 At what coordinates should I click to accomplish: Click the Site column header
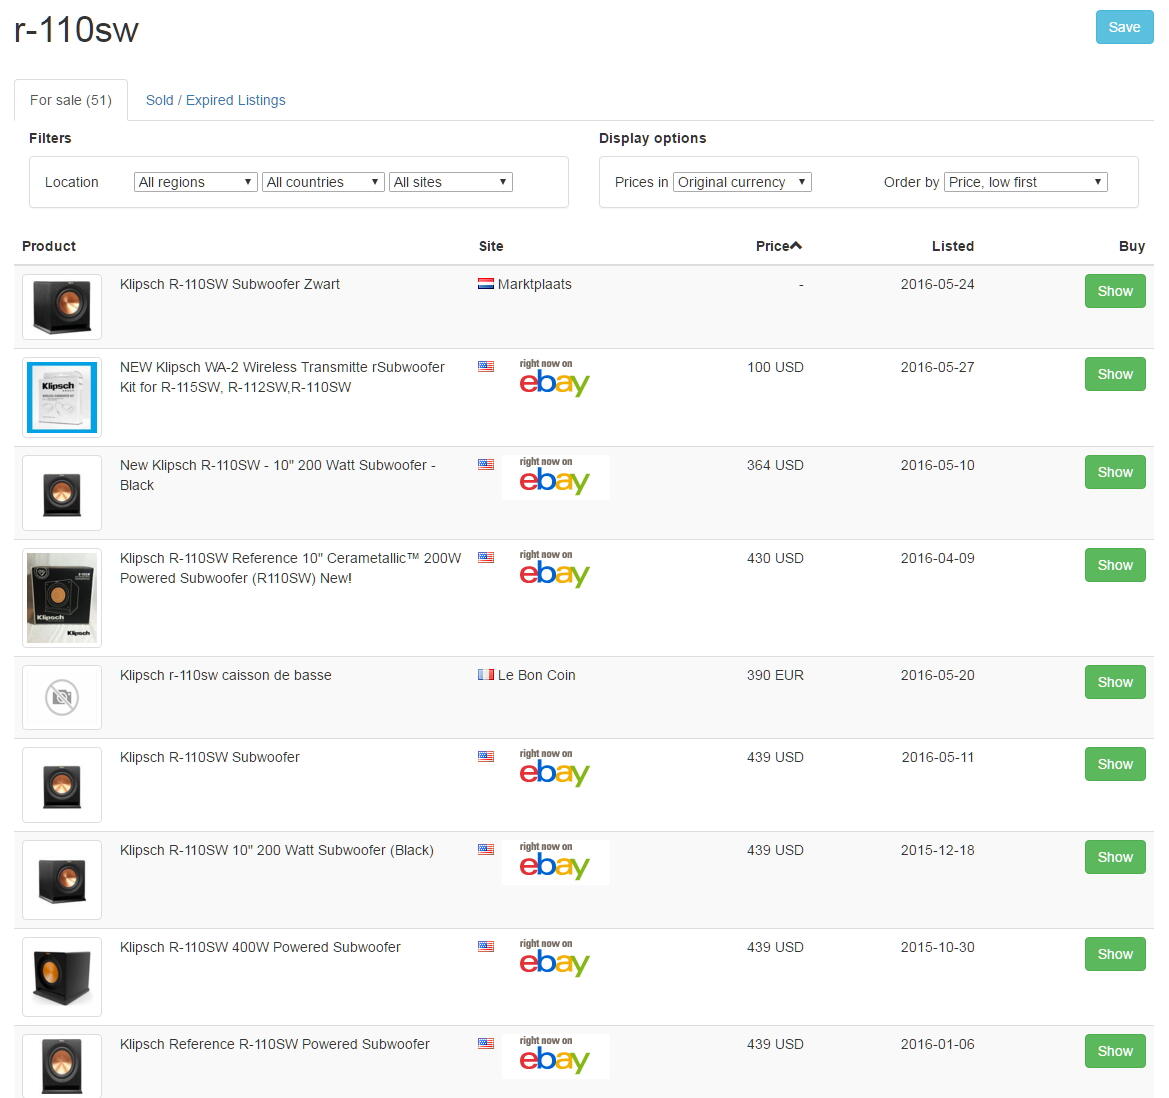tap(491, 246)
